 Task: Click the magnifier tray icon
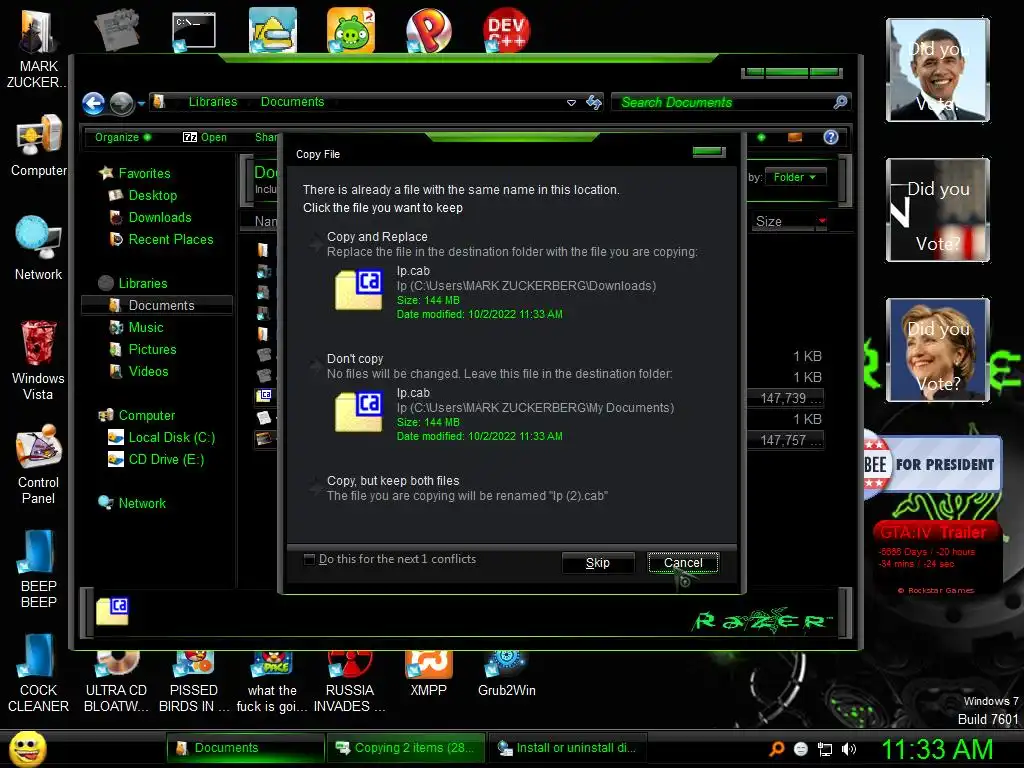776,749
